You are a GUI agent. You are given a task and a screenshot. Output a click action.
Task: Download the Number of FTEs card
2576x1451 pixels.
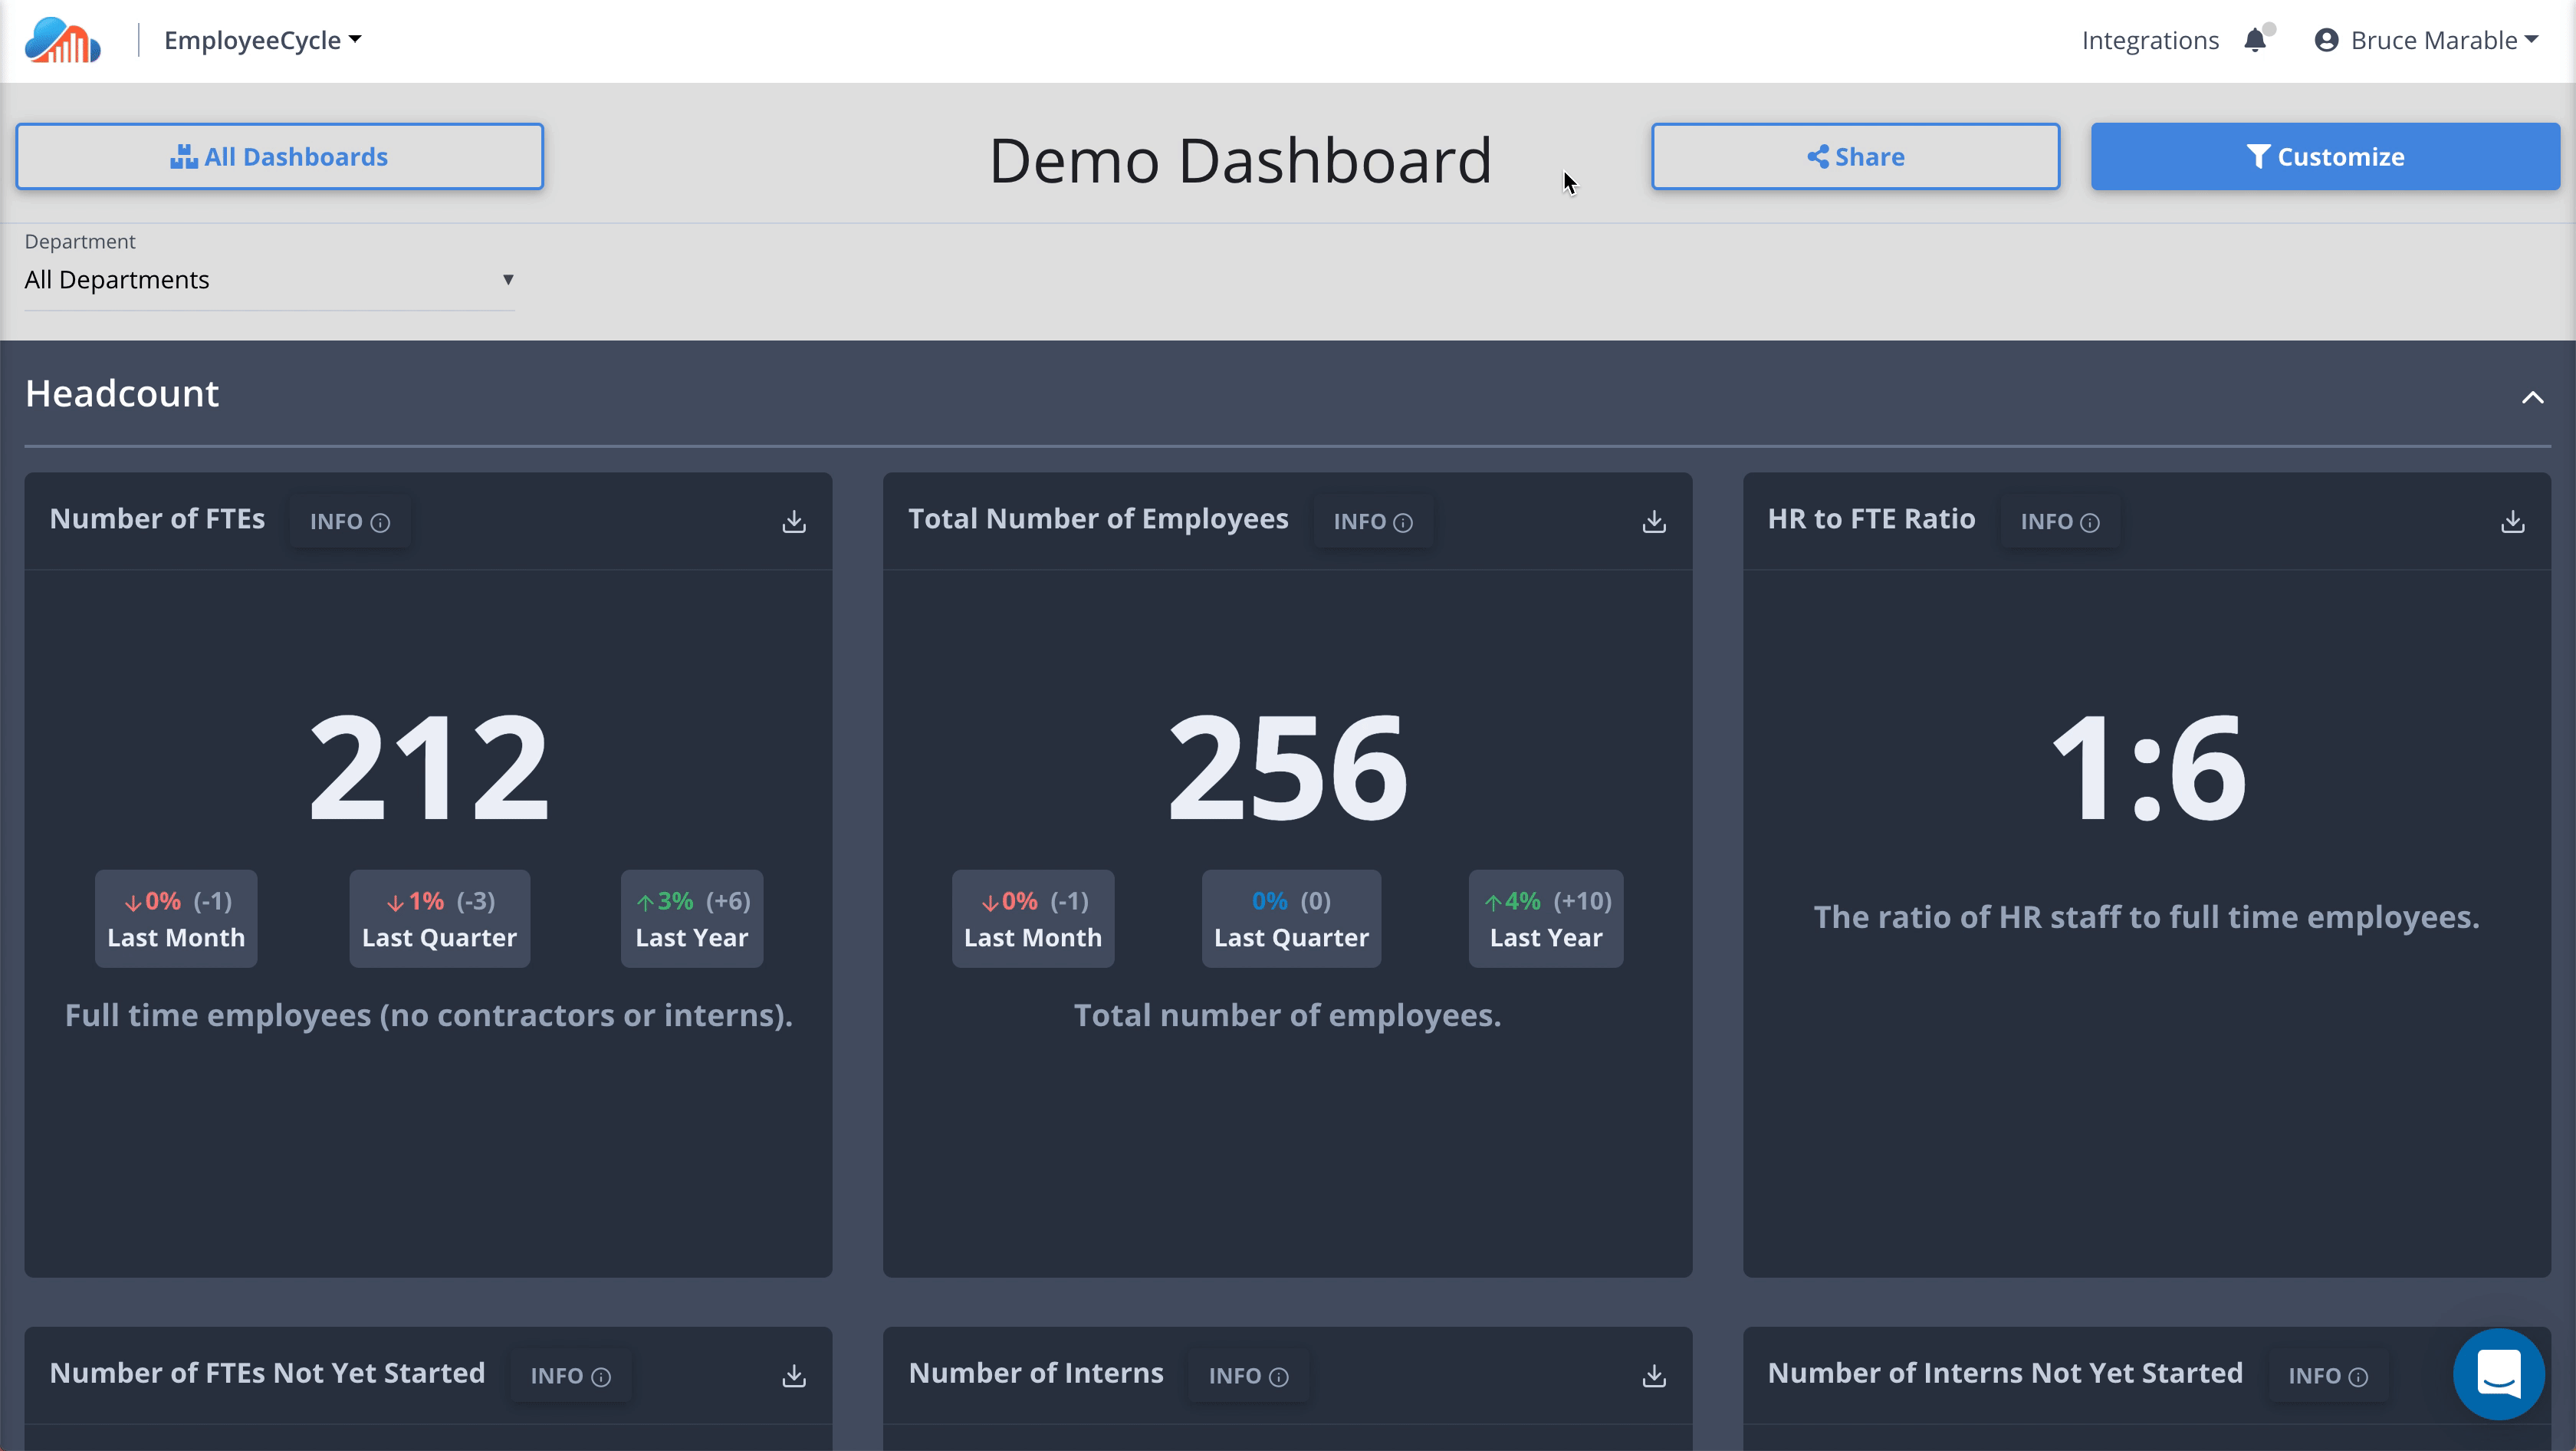[794, 521]
